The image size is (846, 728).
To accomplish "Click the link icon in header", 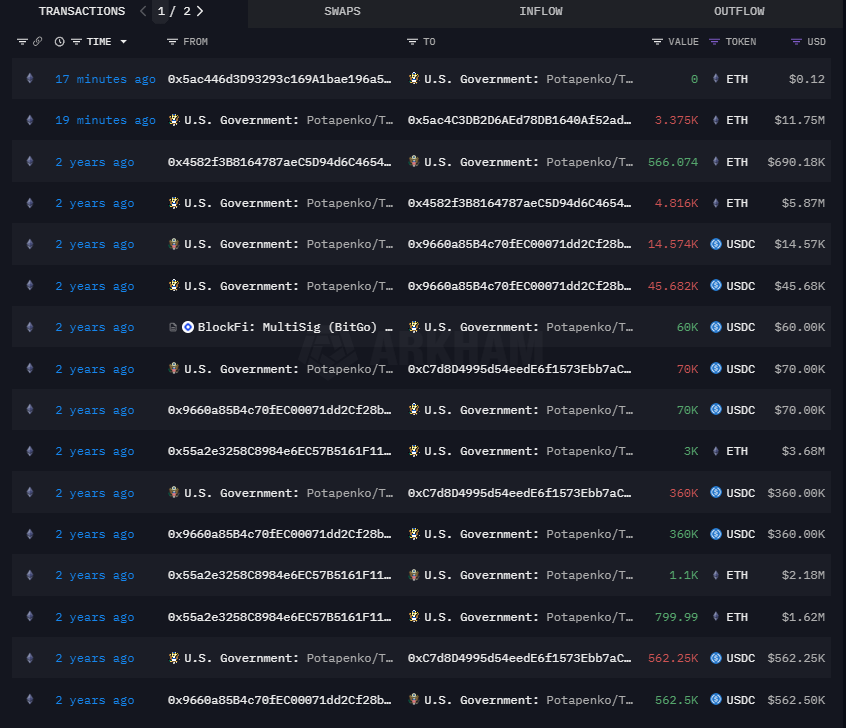I will 37,42.
